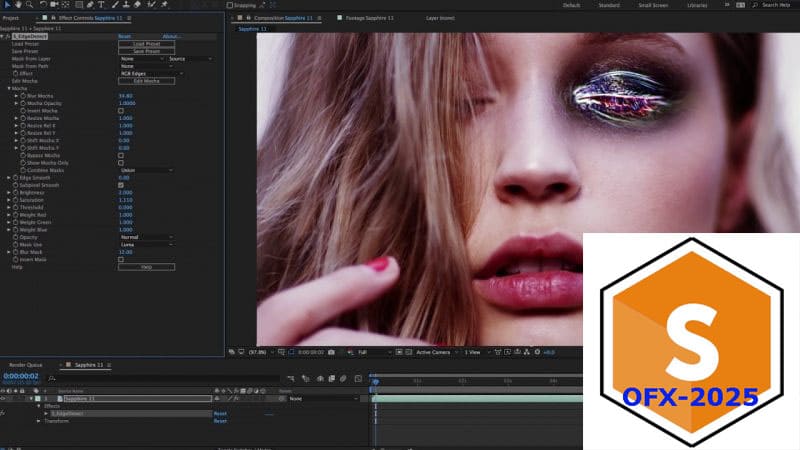The height and width of the screenshot is (450, 800).
Task: Toggle the Threshold stopwatch
Action: 16,208
